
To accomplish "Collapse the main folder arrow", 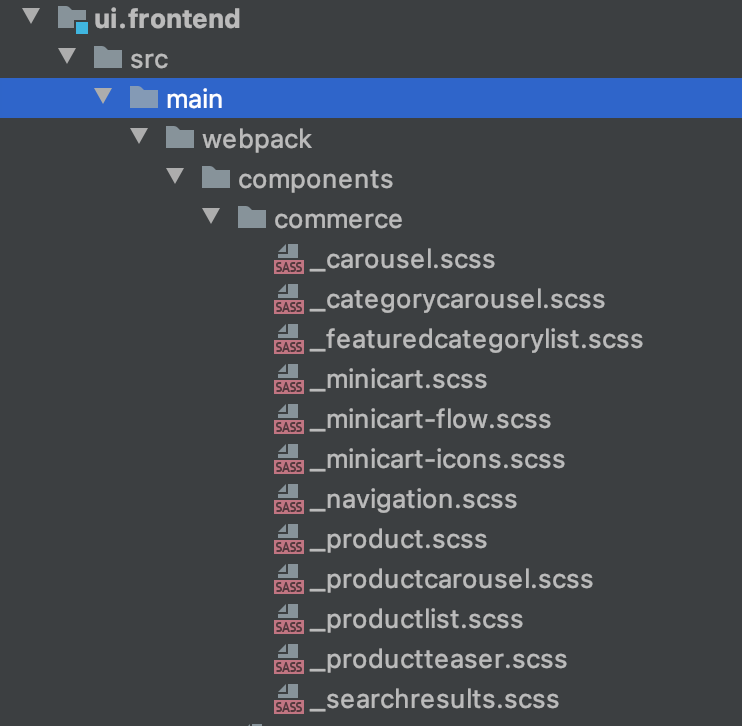I will click(103, 96).
